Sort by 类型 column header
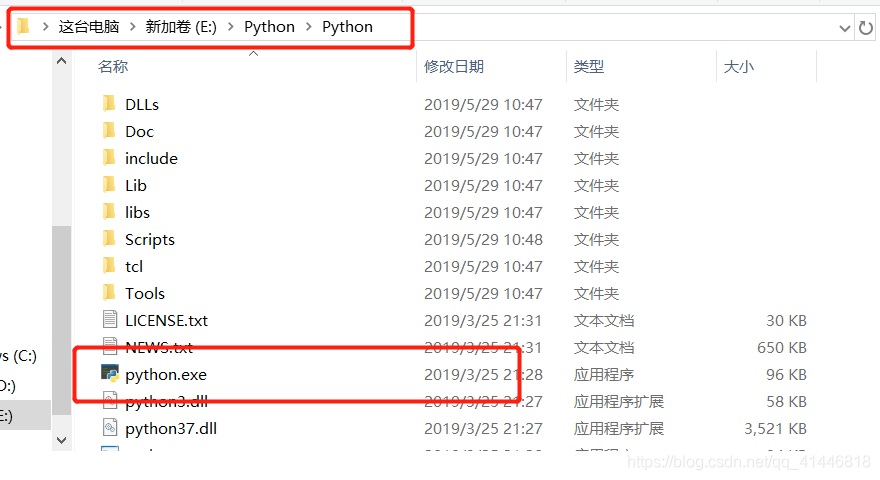This screenshot has width=880, height=480. pos(589,66)
